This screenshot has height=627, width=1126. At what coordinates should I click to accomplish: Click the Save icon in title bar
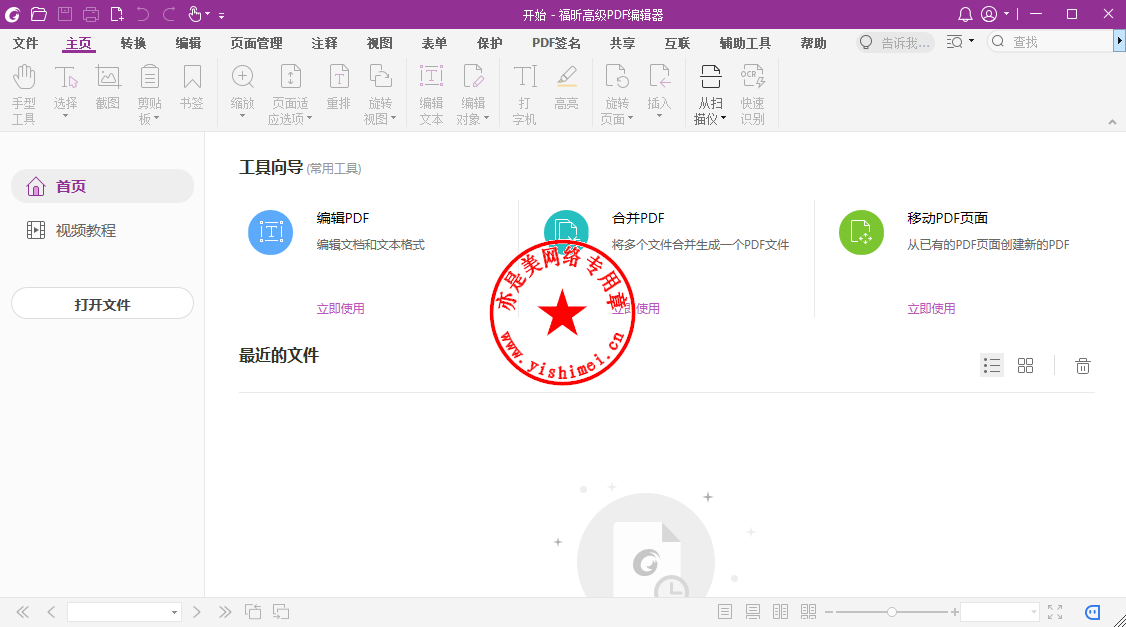click(65, 14)
